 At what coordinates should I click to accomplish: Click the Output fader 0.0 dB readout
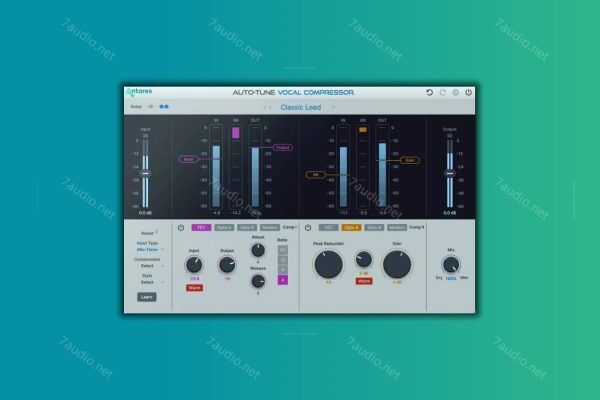(450, 213)
